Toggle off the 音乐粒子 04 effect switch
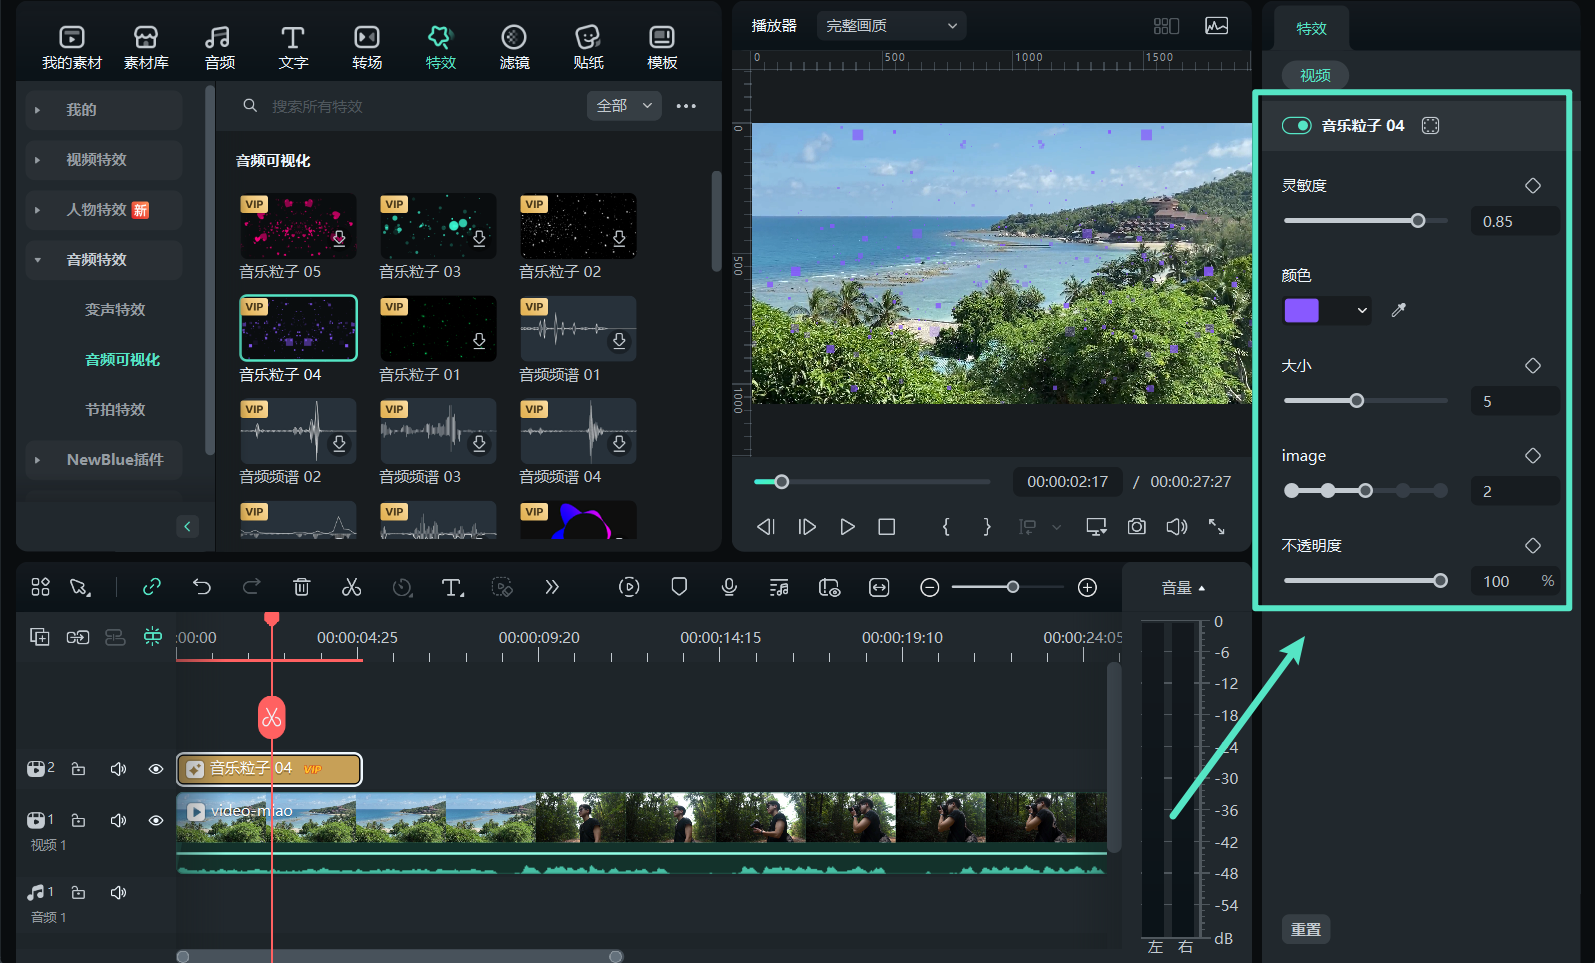This screenshot has width=1595, height=963. 1296,125
